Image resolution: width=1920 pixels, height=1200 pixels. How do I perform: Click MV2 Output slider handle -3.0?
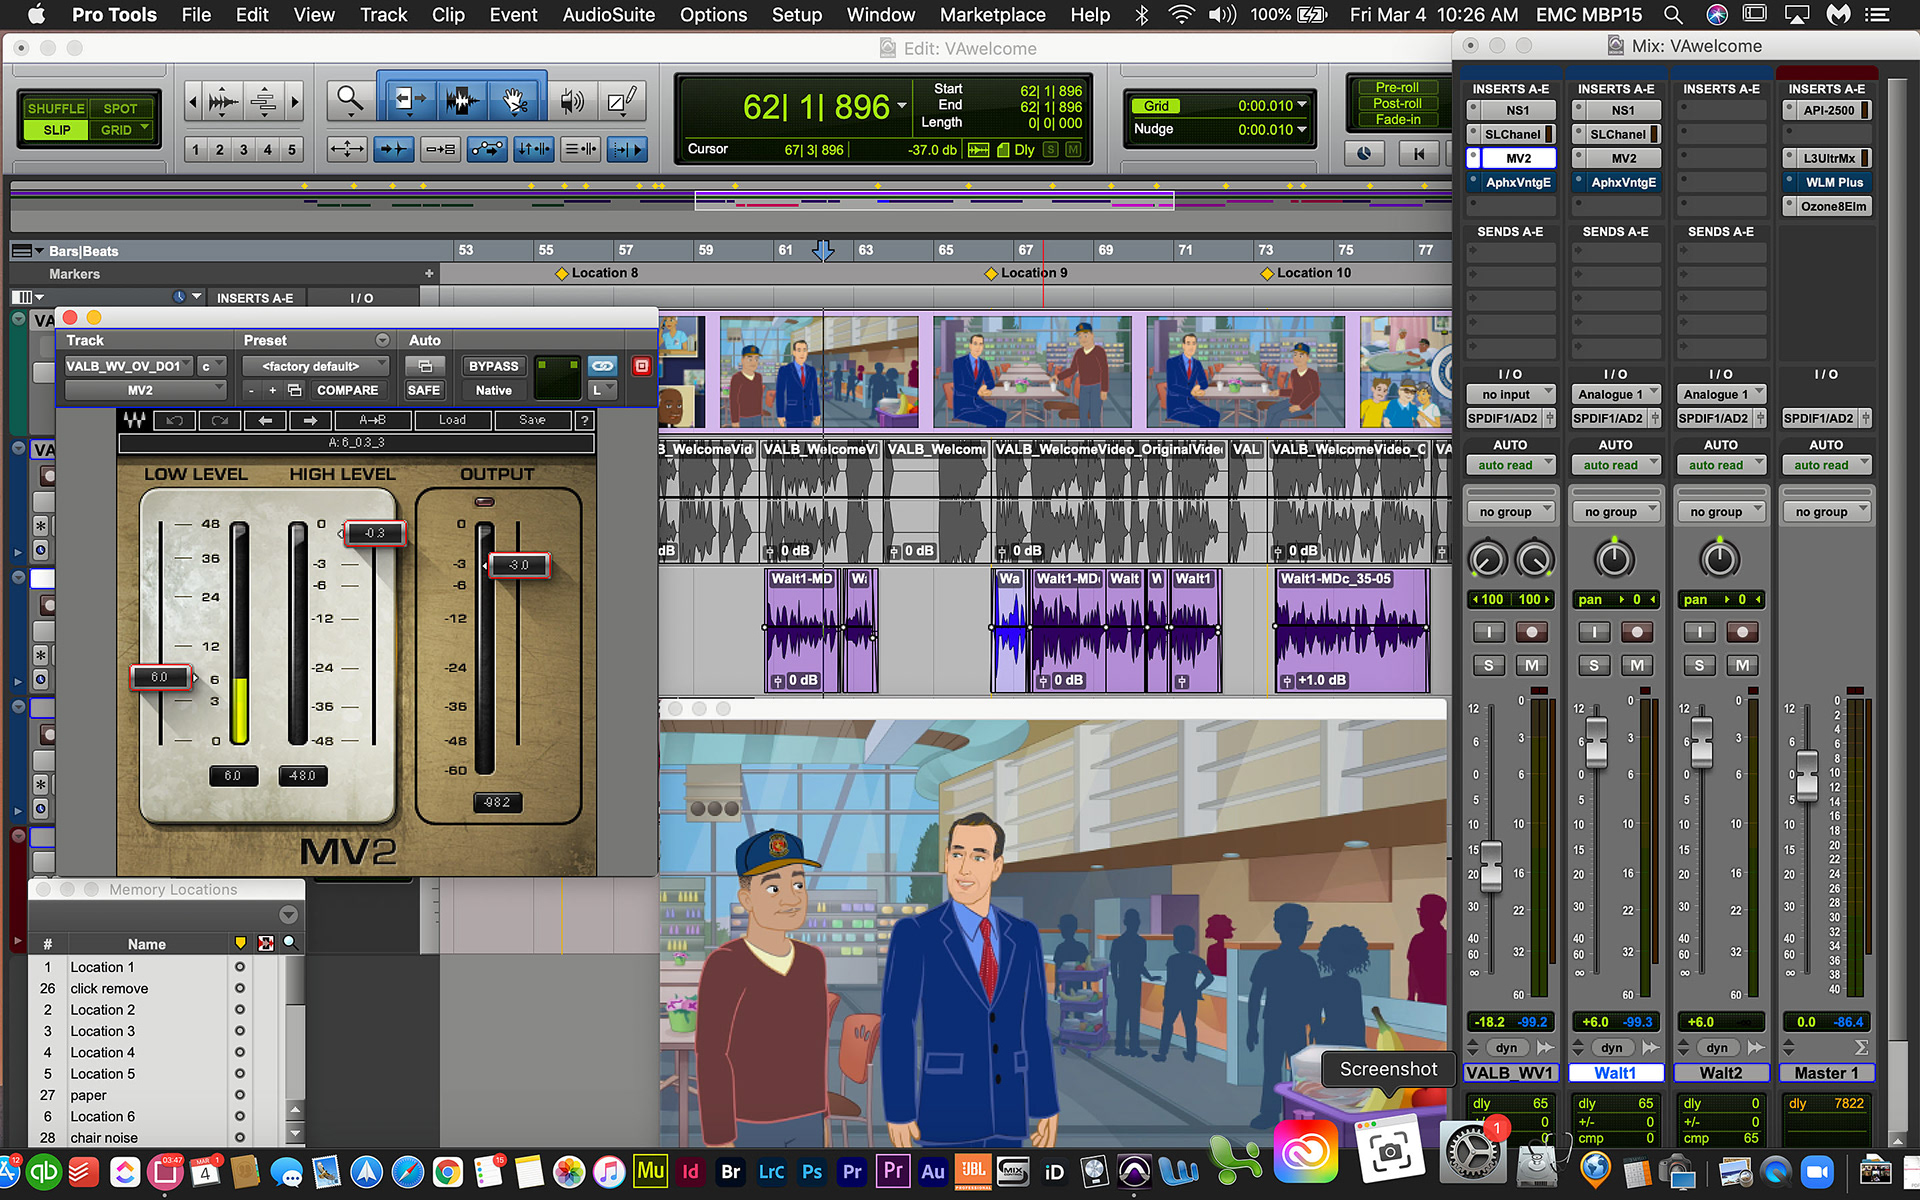coord(518,565)
